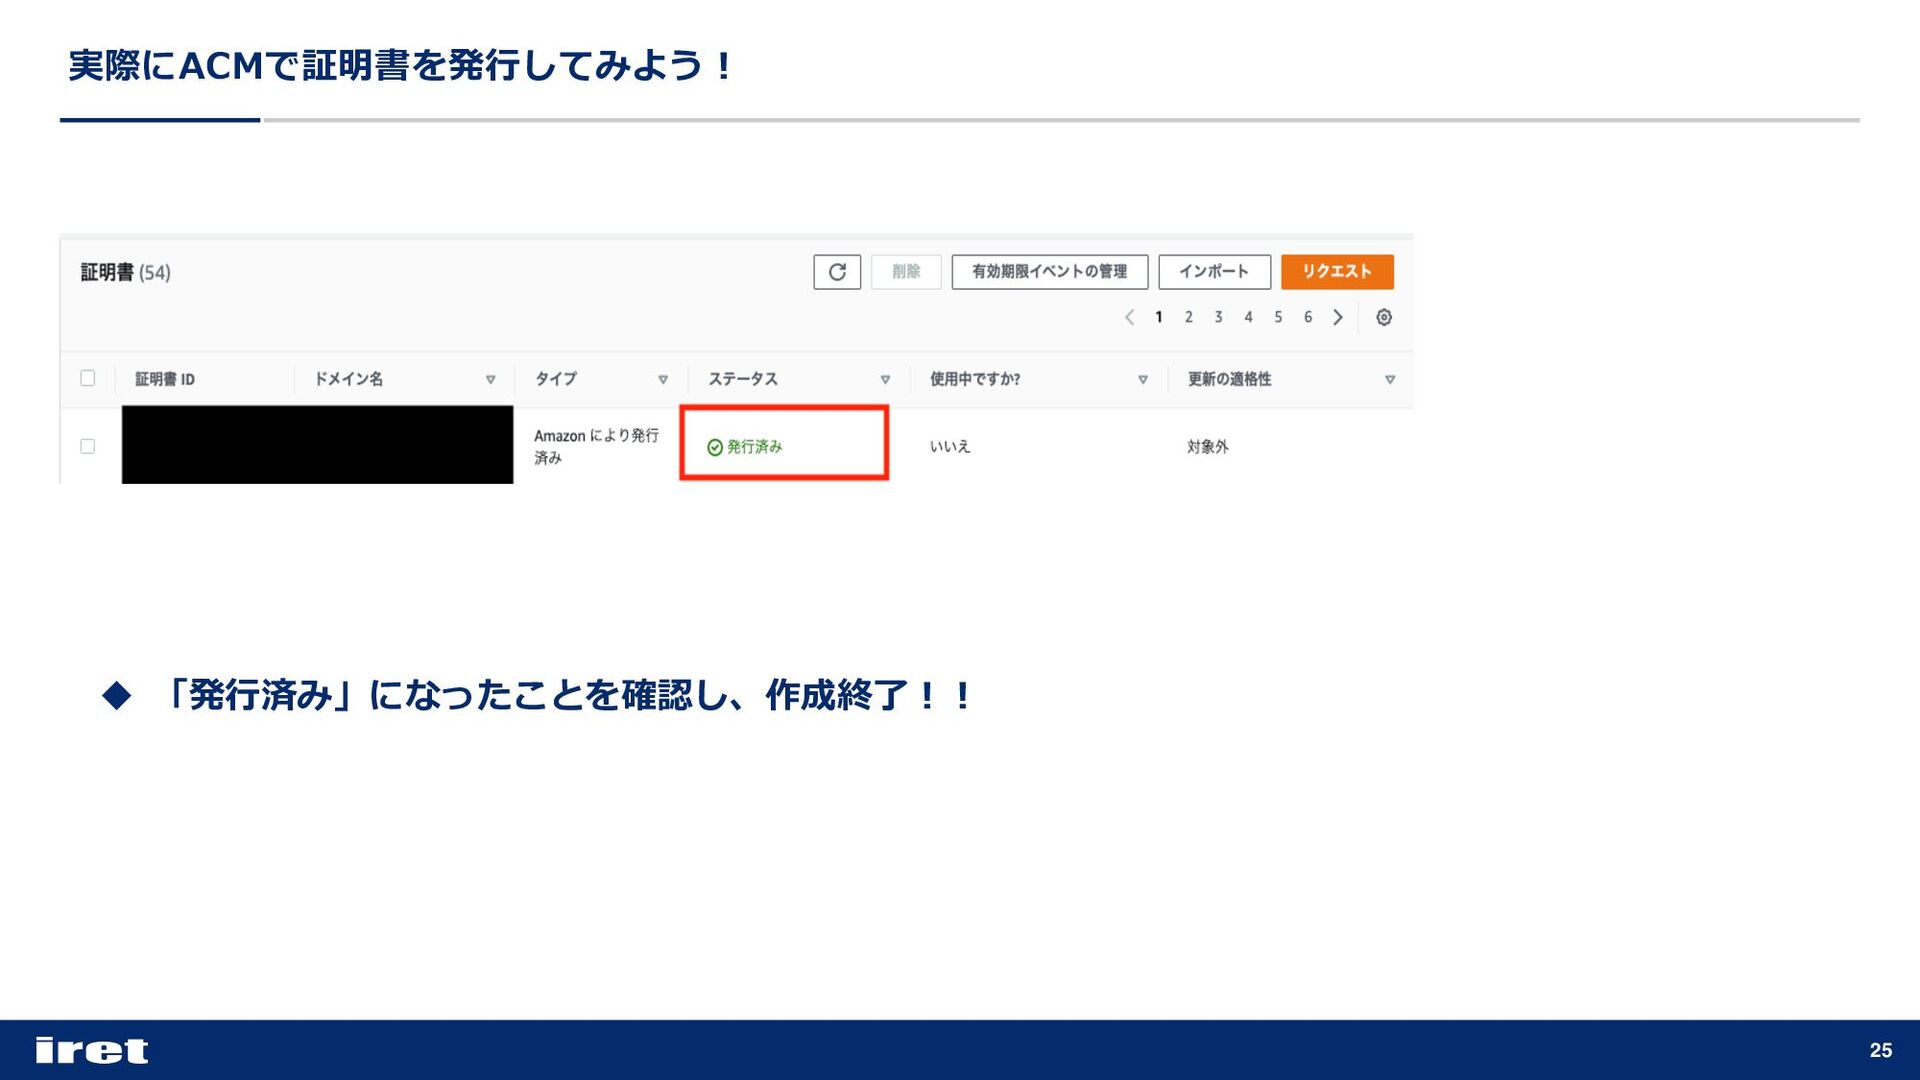1920x1080 pixels.
Task: Refresh the certificate list
Action: coord(837,272)
